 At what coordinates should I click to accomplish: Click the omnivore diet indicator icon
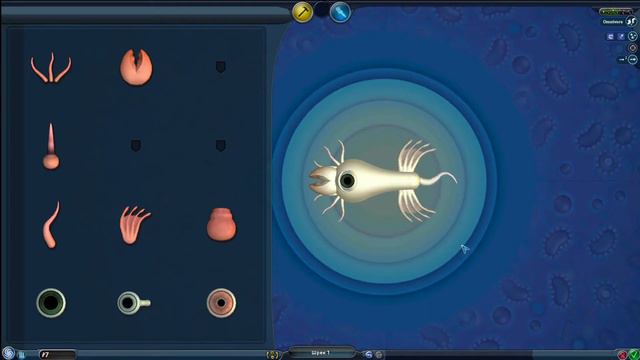pos(632,21)
